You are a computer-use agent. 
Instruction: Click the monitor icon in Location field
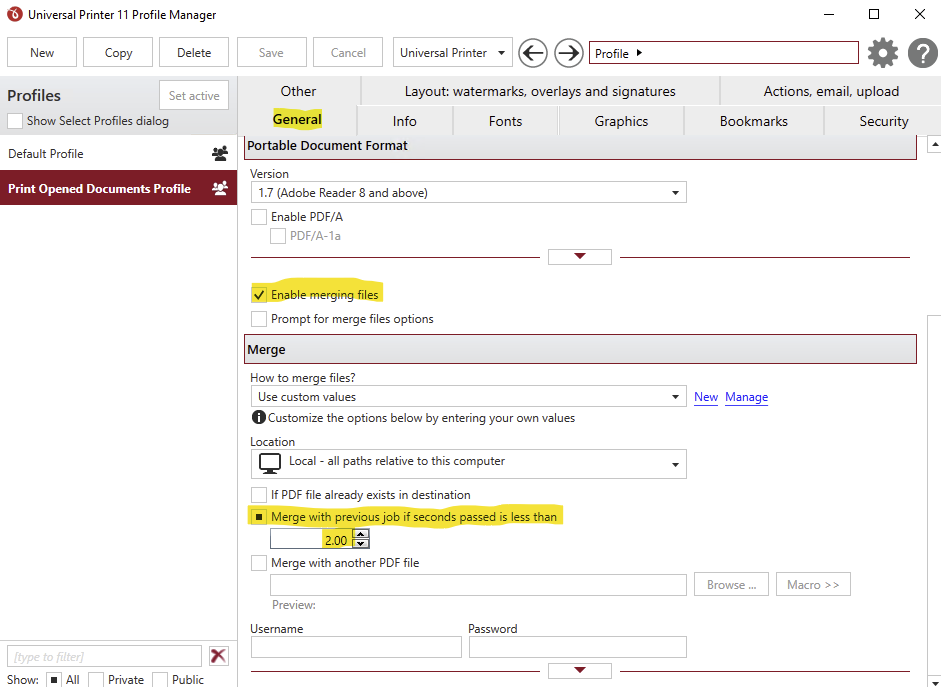coord(269,463)
